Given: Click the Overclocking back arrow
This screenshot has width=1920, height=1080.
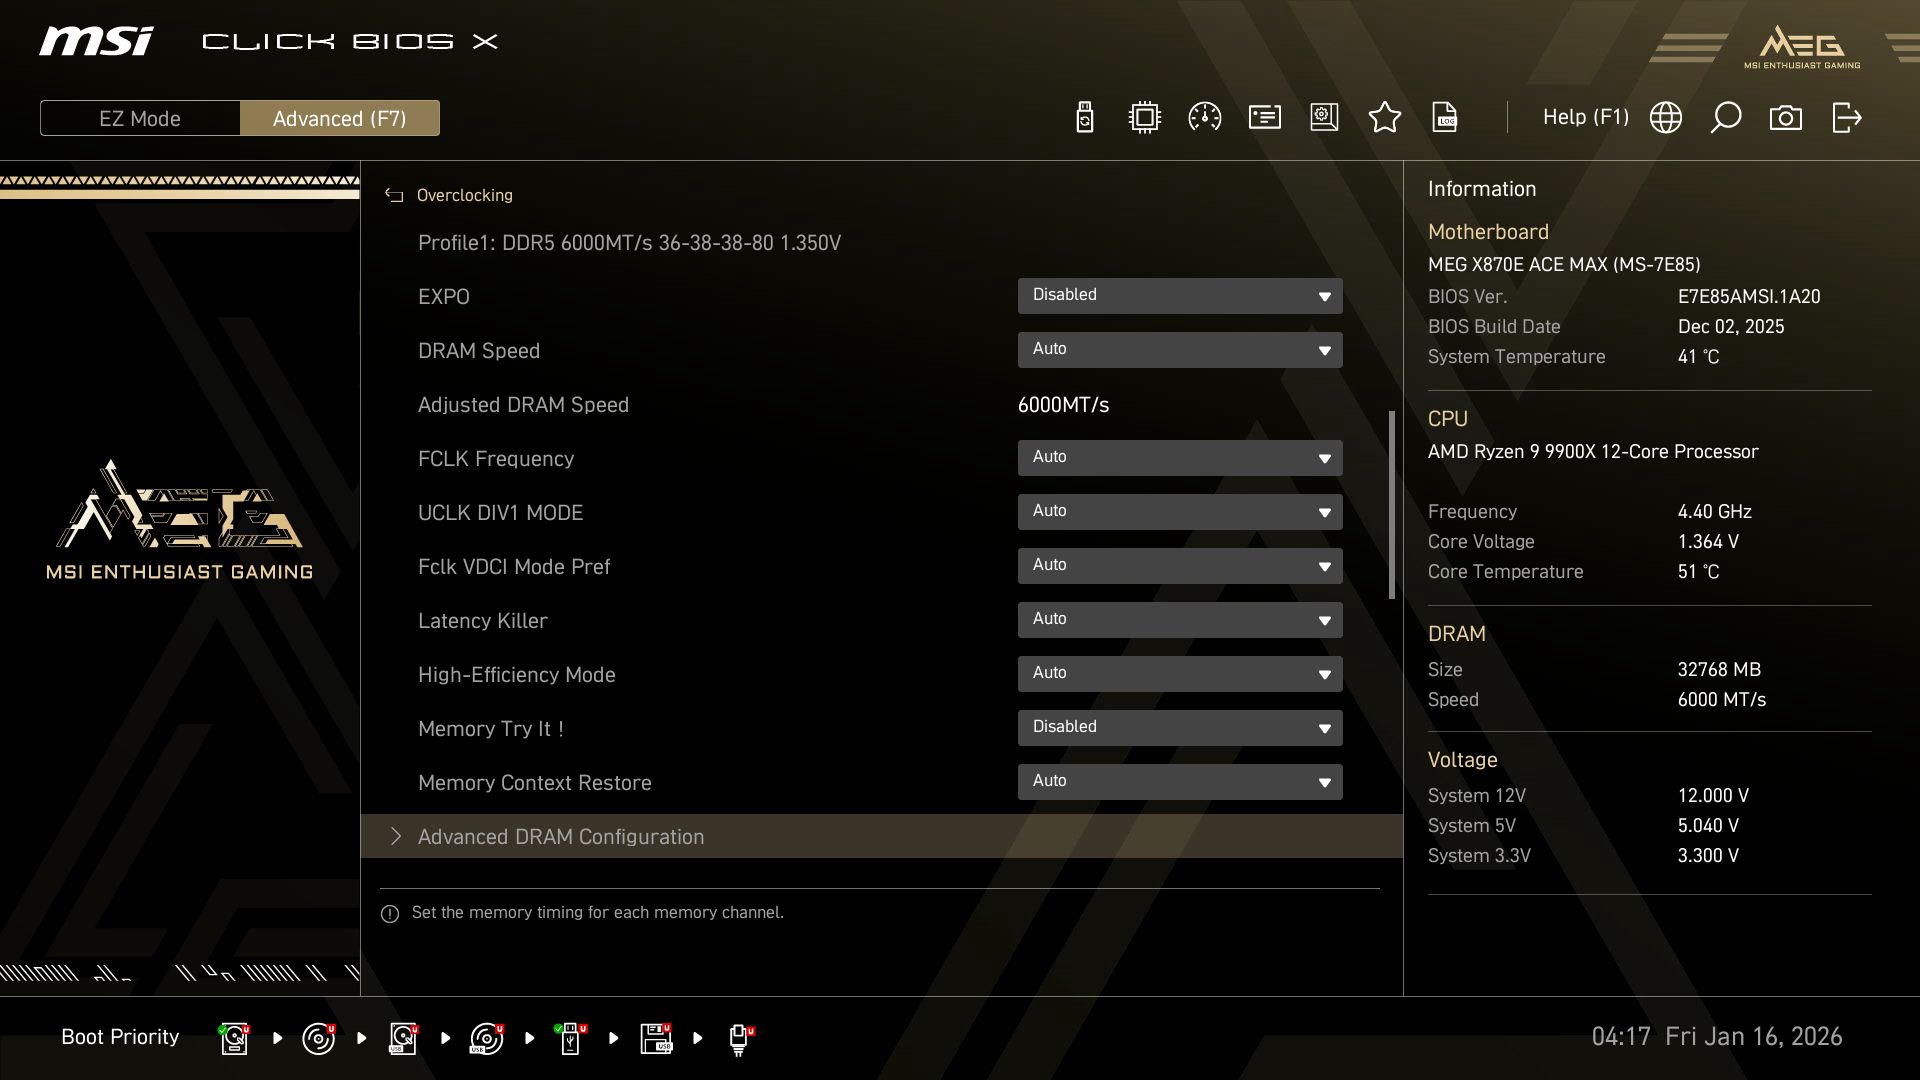Looking at the screenshot, I should point(394,195).
